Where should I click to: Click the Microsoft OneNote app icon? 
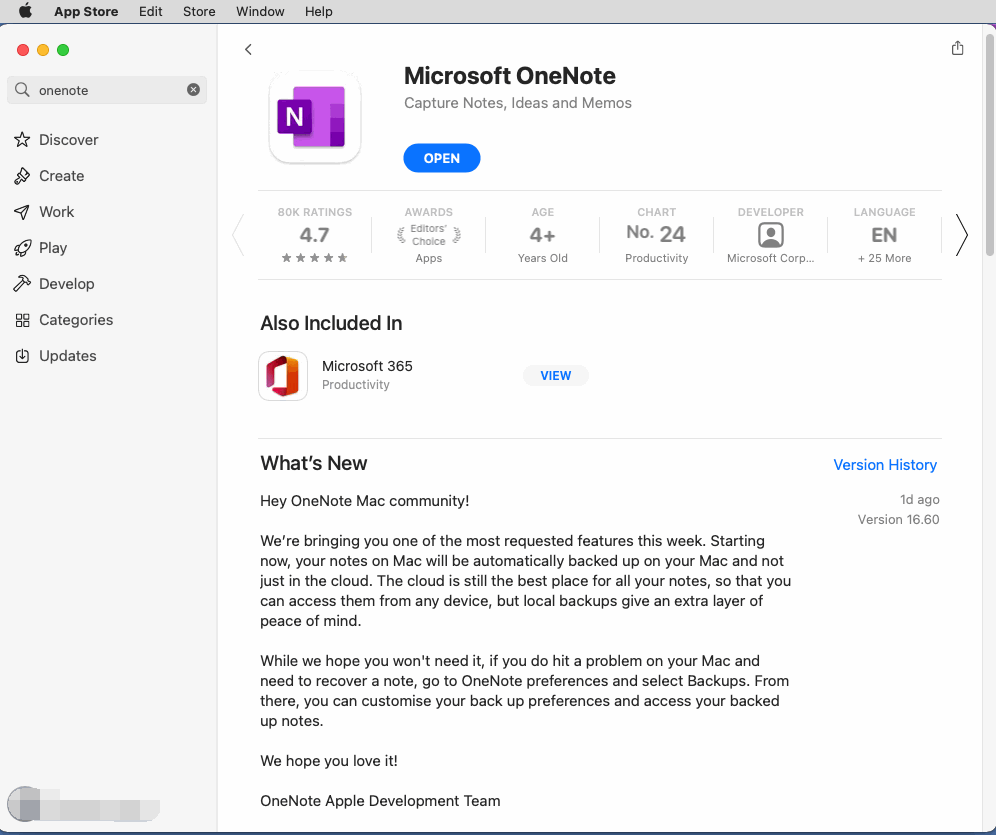[x=315, y=117]
